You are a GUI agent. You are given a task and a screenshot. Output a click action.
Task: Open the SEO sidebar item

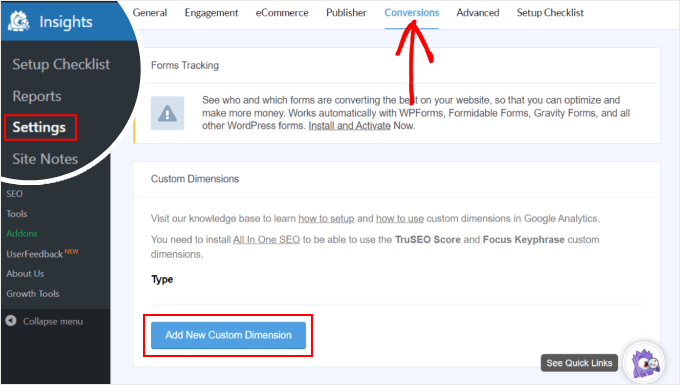click(14, 194)
